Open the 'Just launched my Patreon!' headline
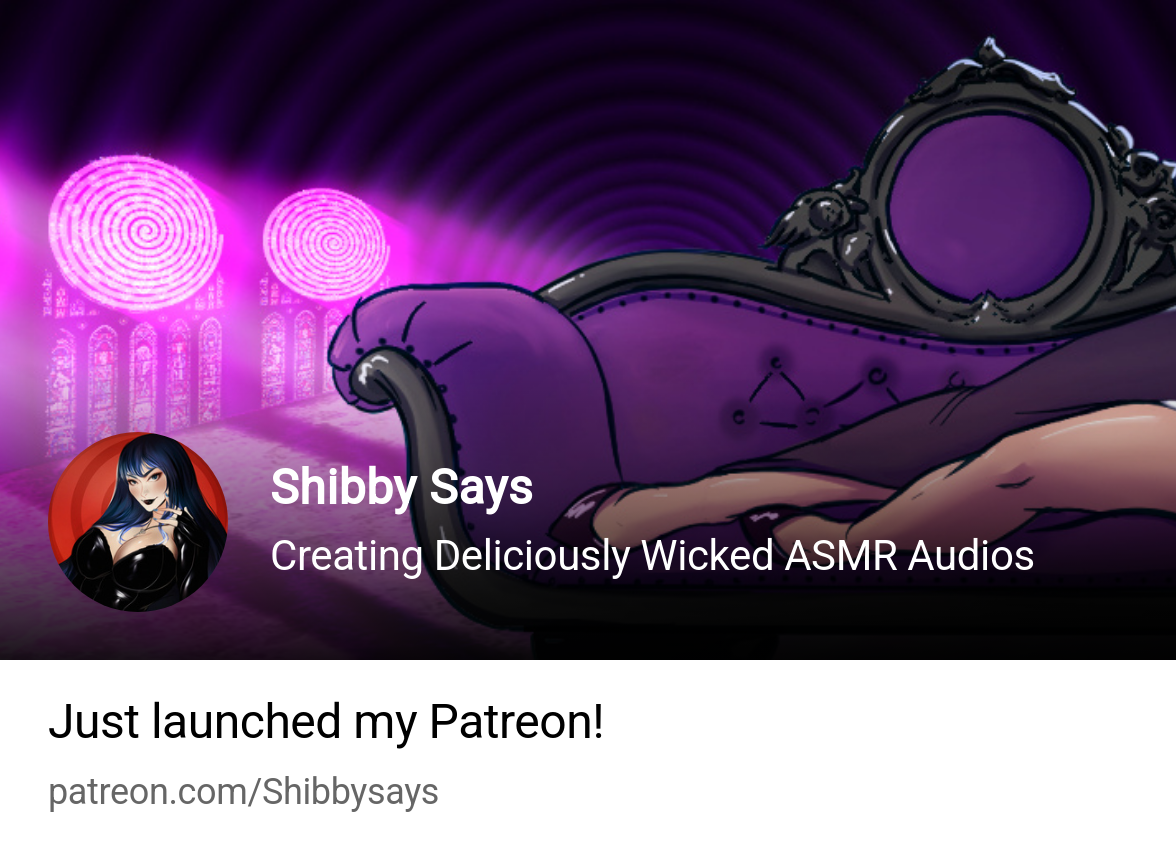 tap(326, 722)
